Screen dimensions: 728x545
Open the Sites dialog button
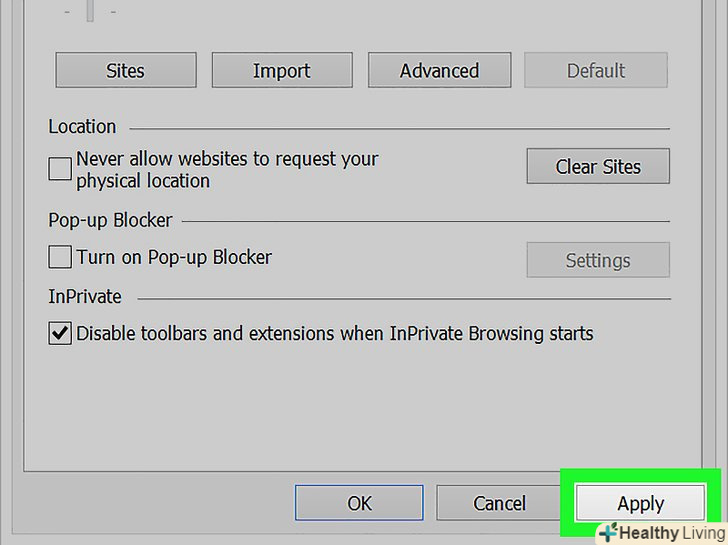[125, 71]
